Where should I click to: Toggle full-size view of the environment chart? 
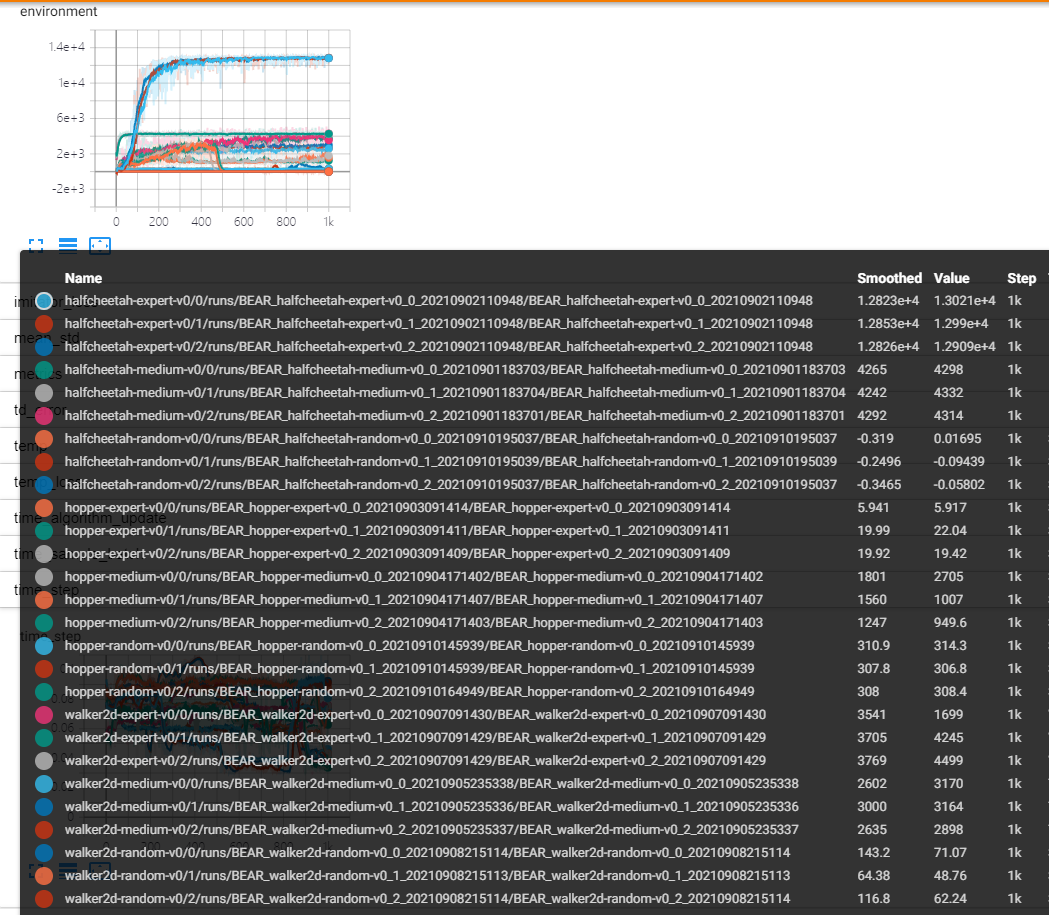(x=36, y=245)
